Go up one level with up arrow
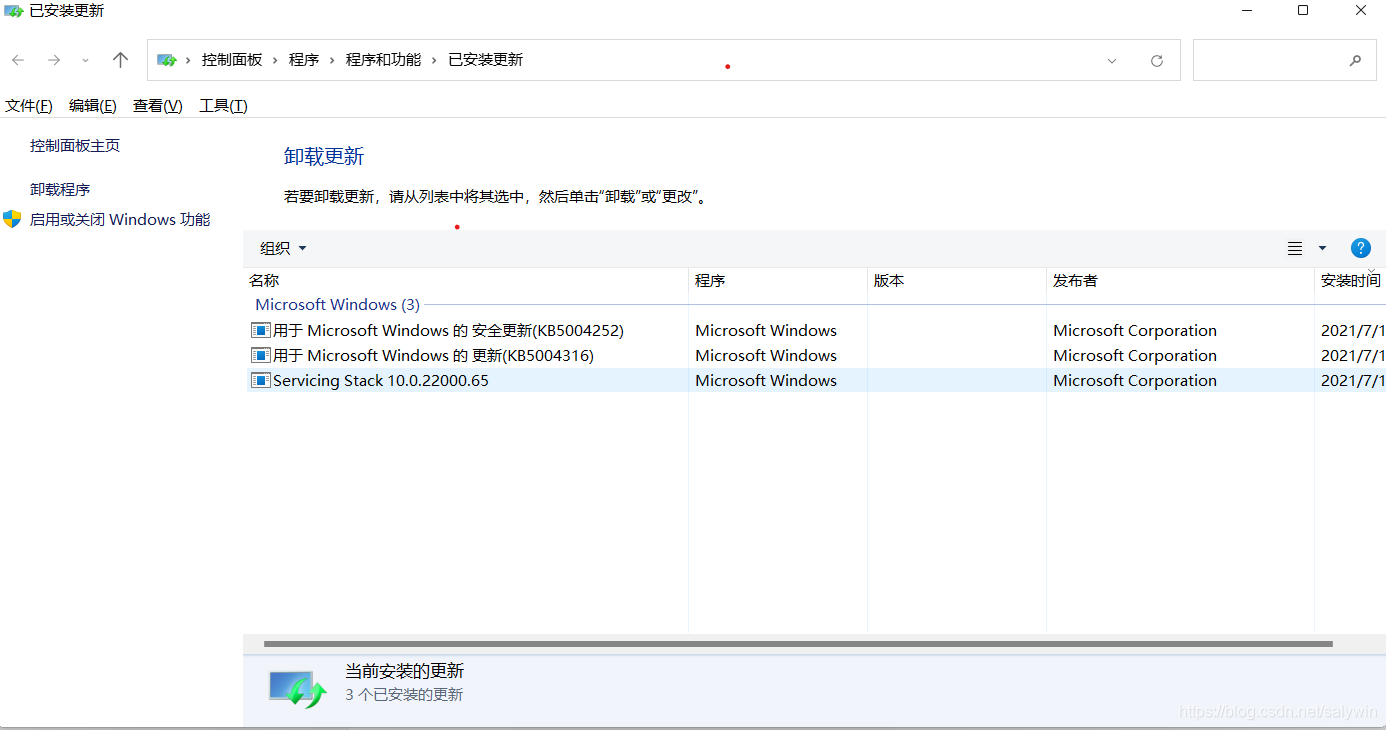 (120, 60)
